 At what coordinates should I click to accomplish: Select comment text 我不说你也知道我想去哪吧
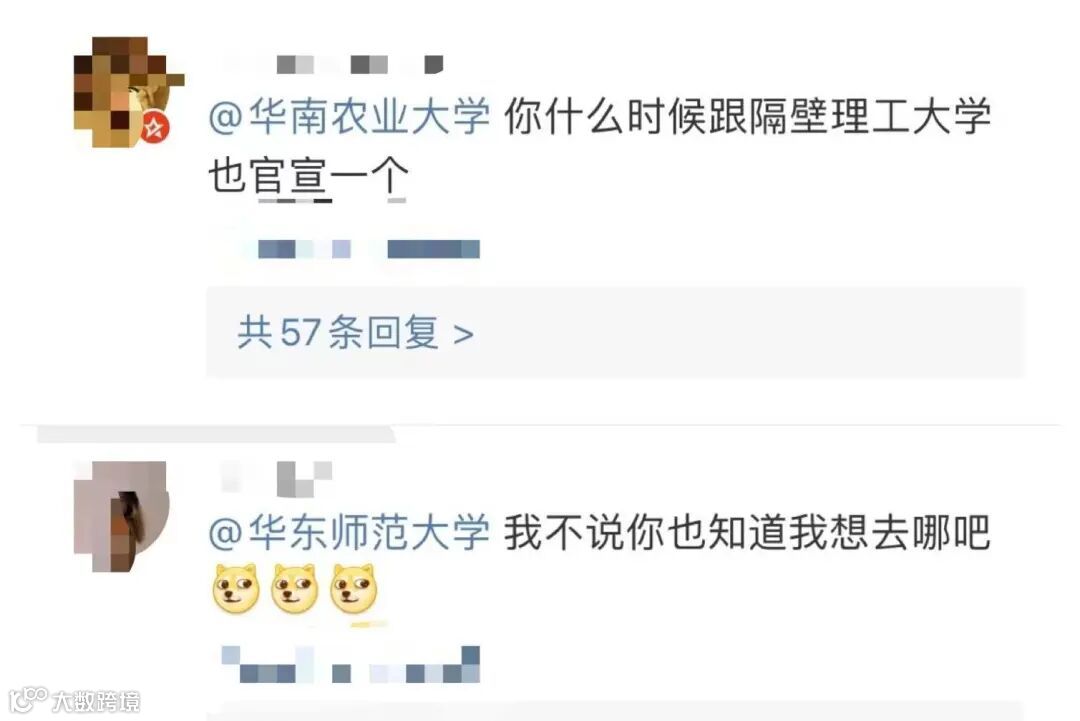pos(747,532)
